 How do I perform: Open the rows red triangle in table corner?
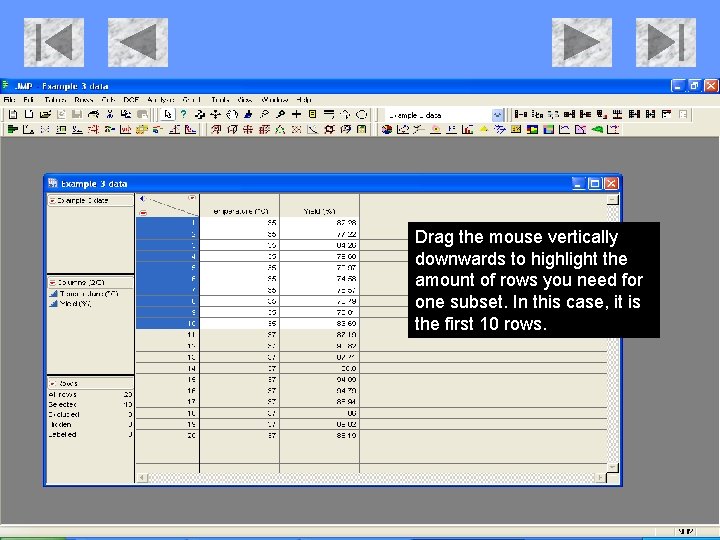tap(143, 213)
